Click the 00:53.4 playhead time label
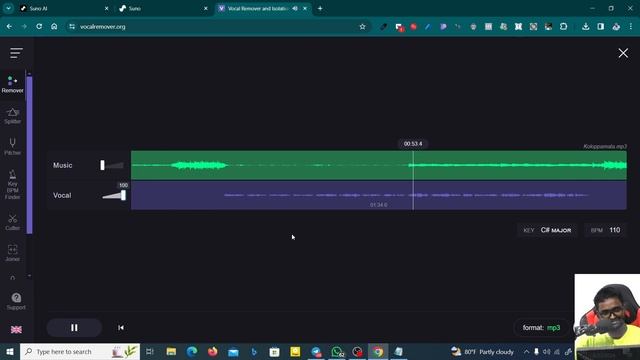The image size is (640, 360). coord(413,144)
